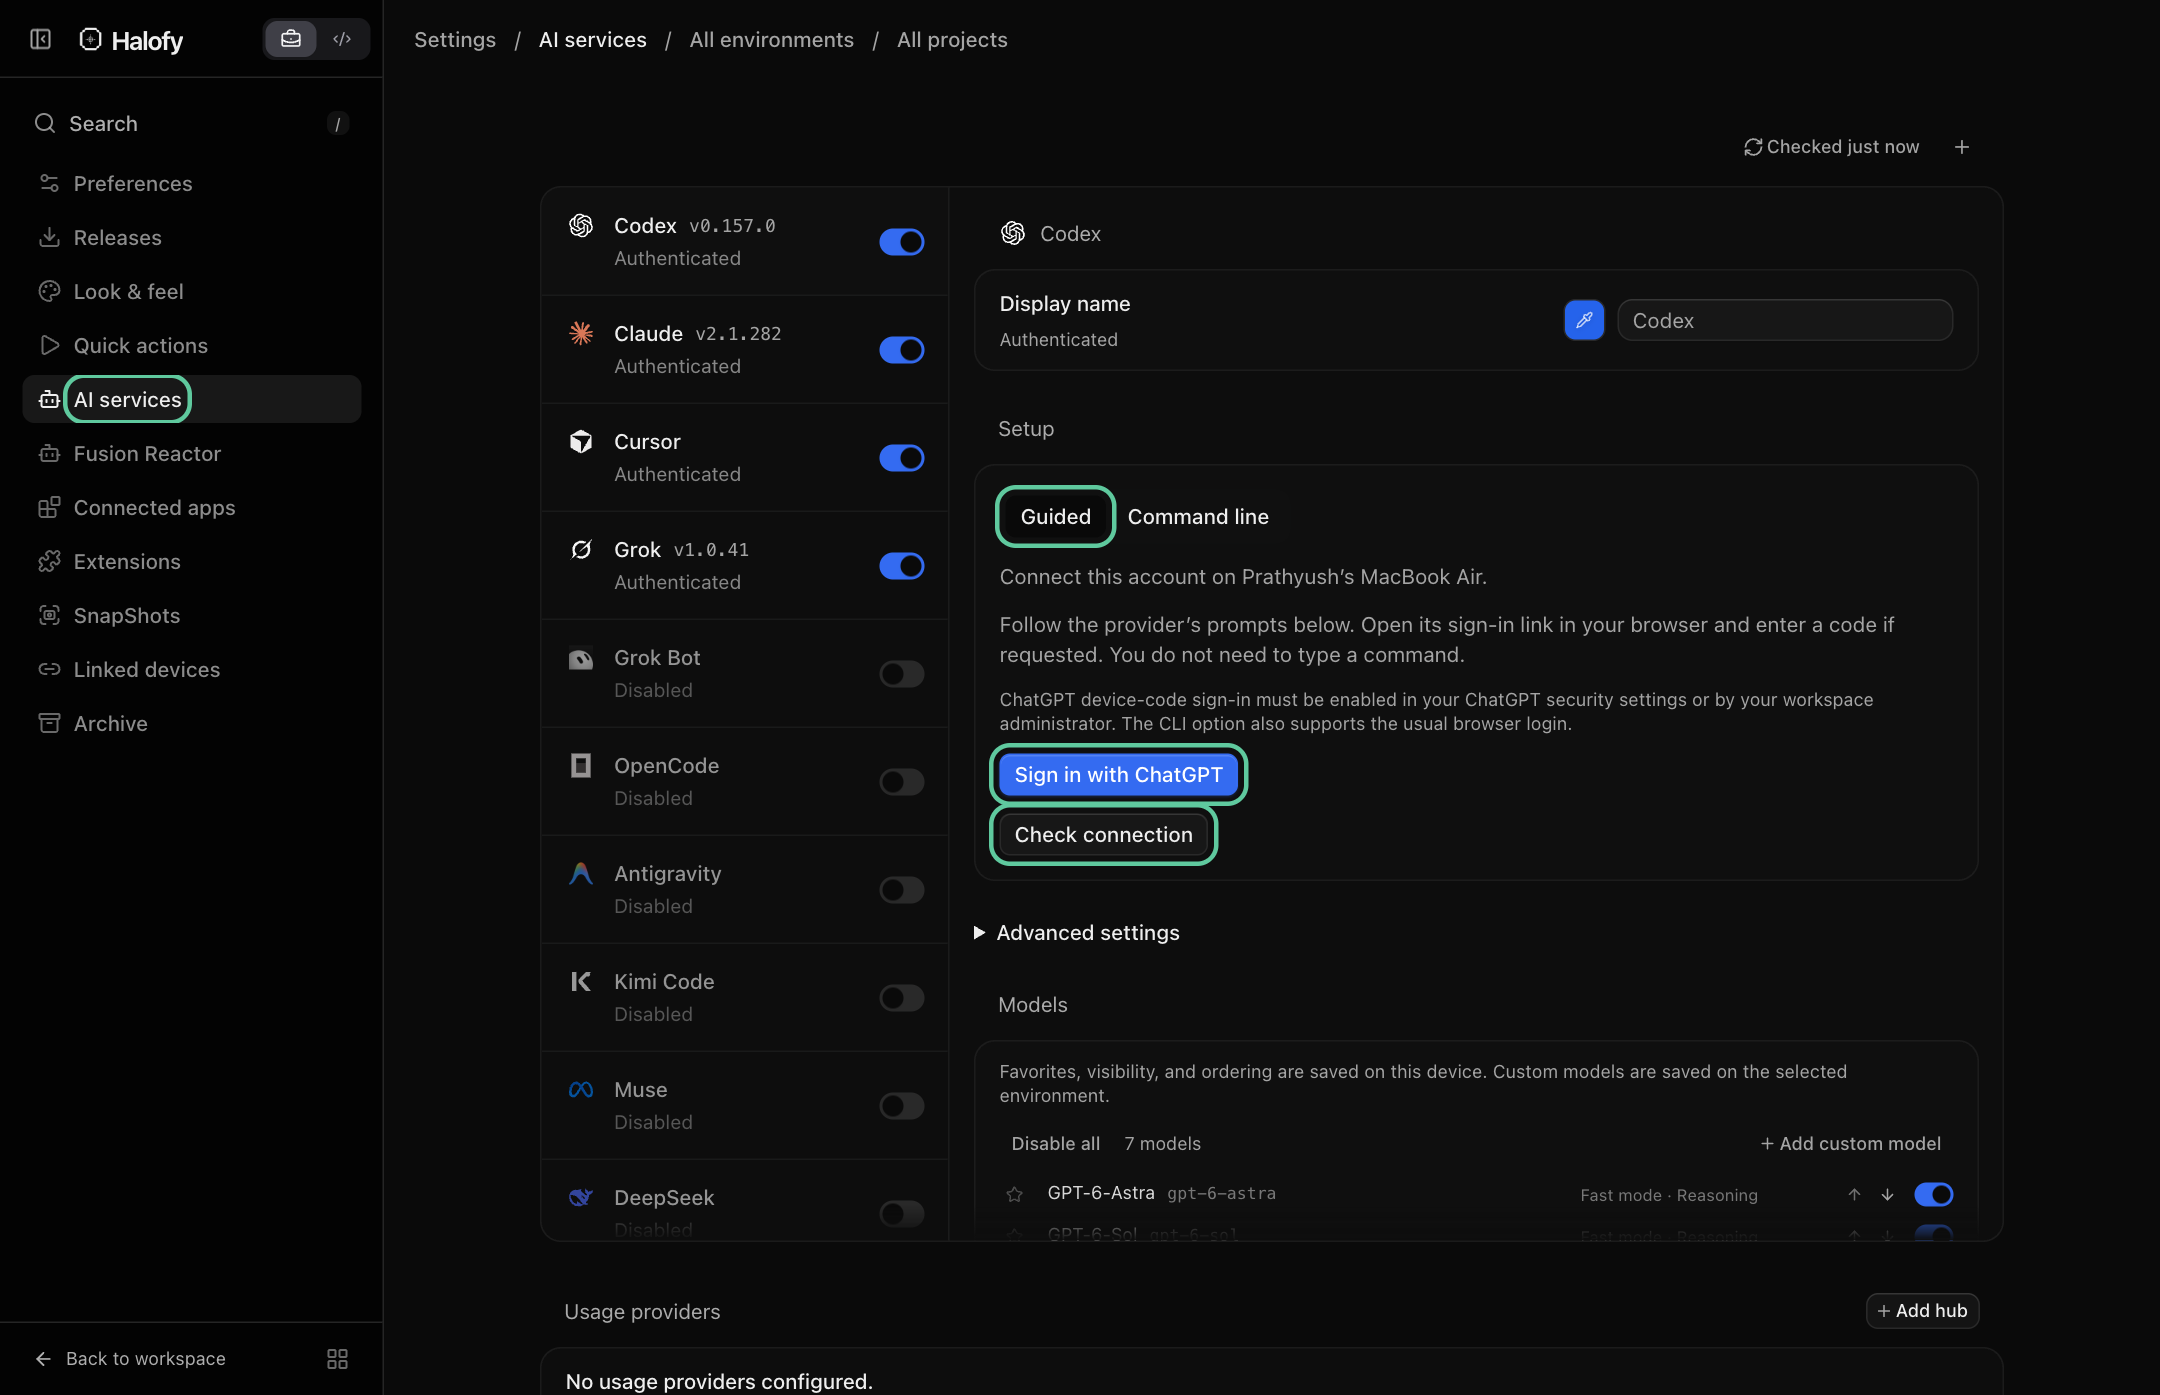This screenshot has width=2160, height=1395.
Task: Enable the Grok Bot service
Action: tap(901, 674)
